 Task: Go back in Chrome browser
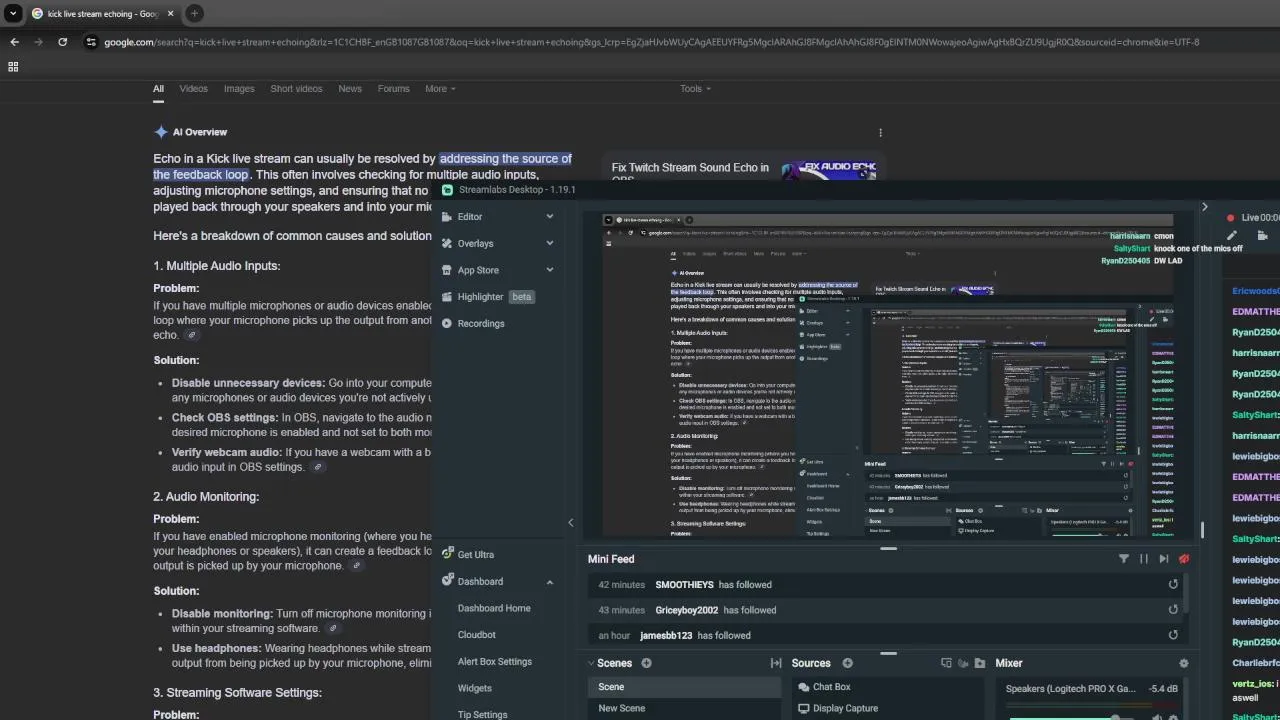pyautogui.click(x=14, y=42)
